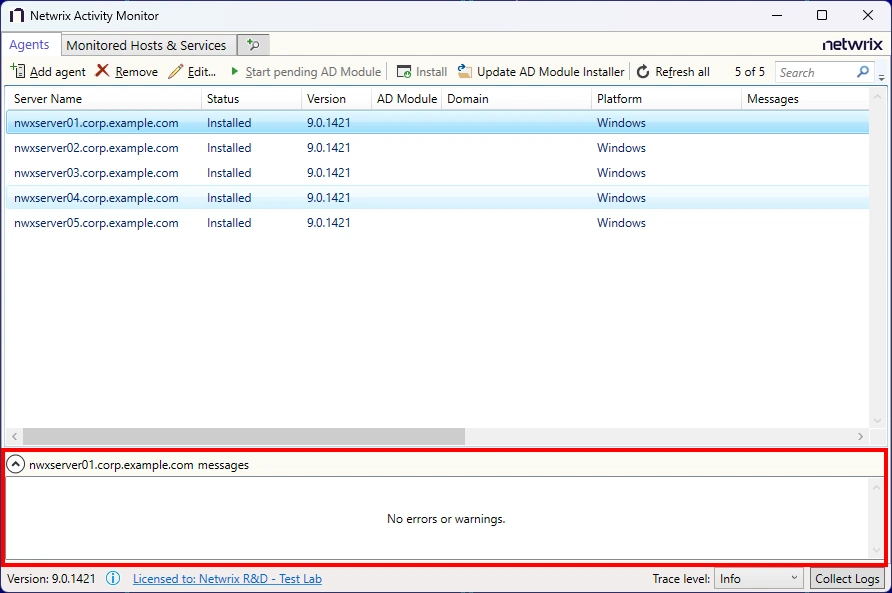Click the Refresh all circular arrow icon

[643, 72]
